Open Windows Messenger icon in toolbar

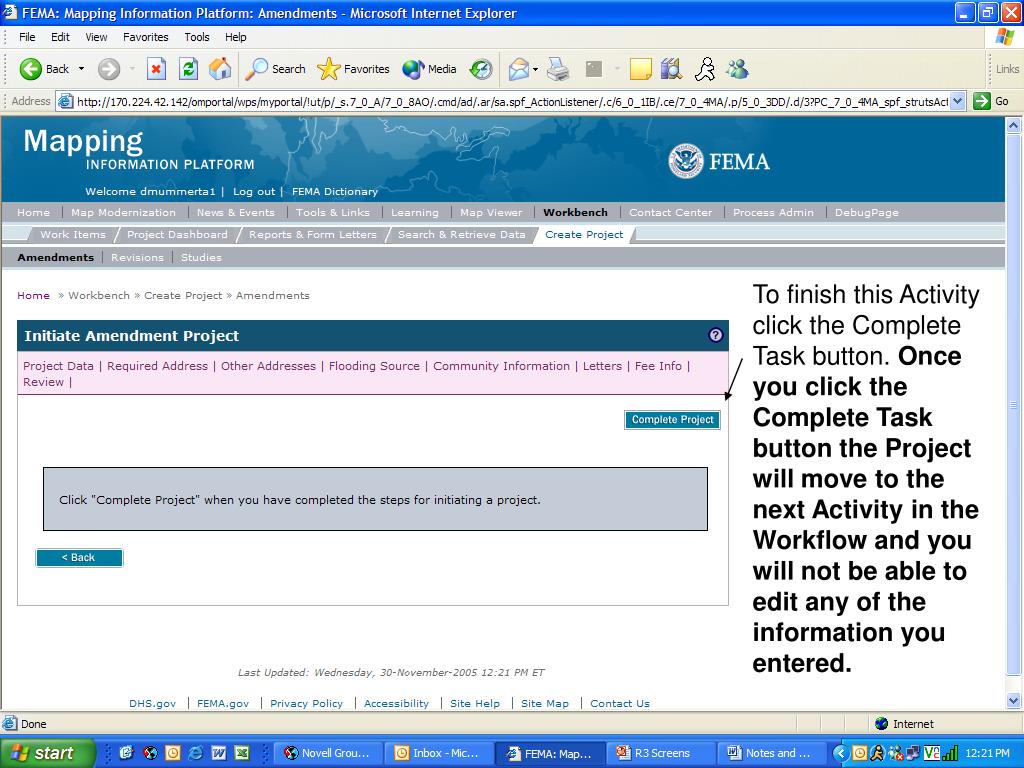point(737,69)
